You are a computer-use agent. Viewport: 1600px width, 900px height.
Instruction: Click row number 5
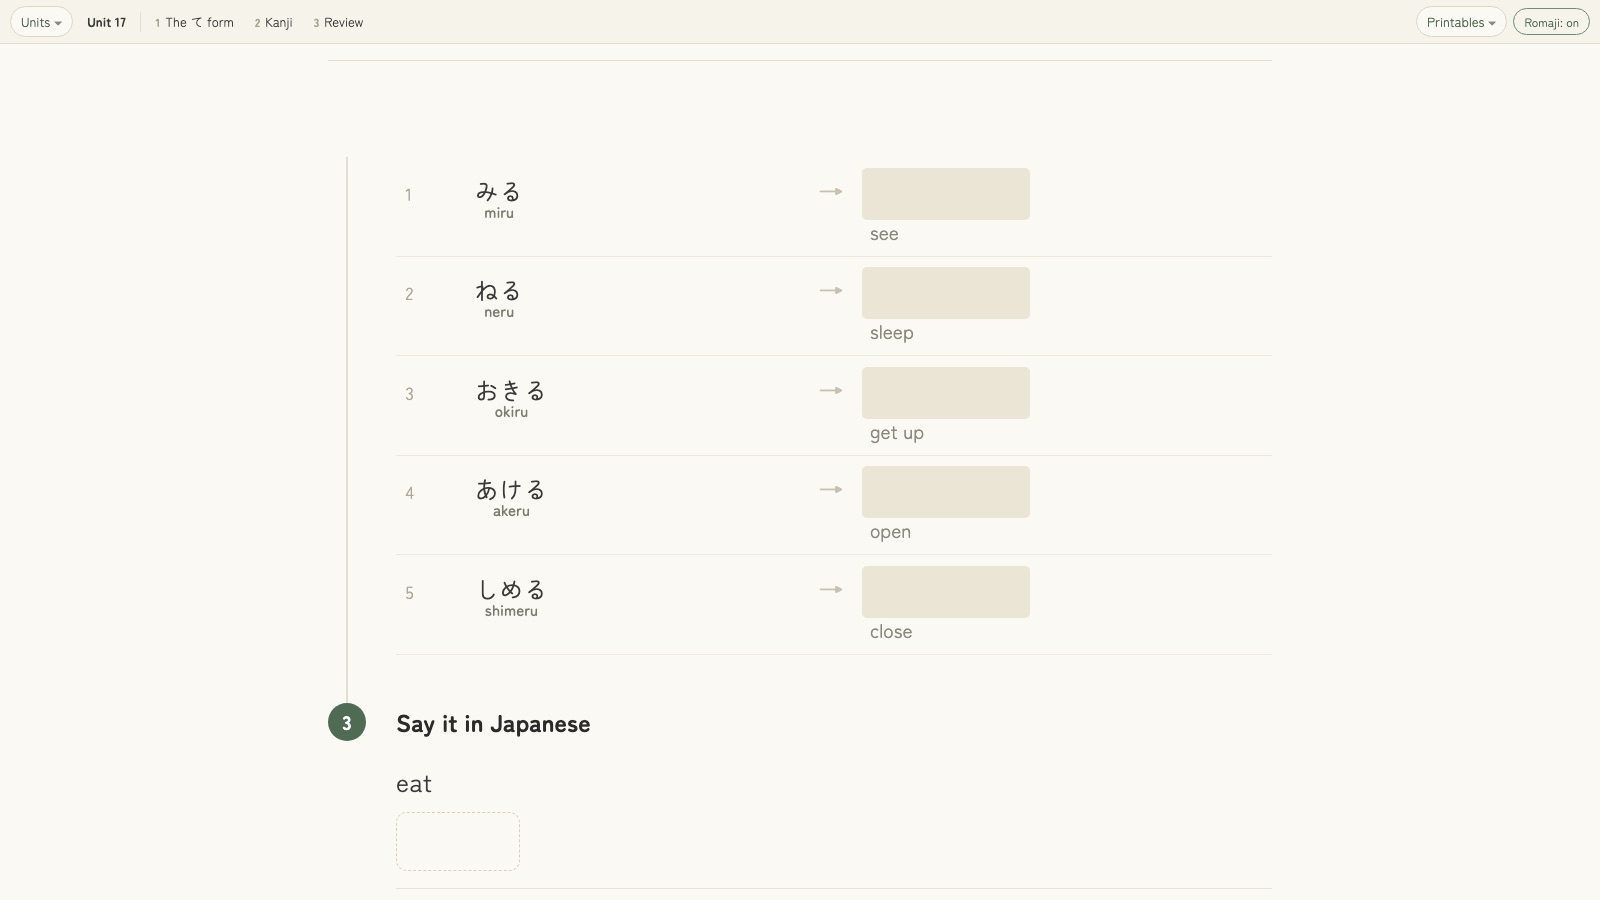pos(409,593)
